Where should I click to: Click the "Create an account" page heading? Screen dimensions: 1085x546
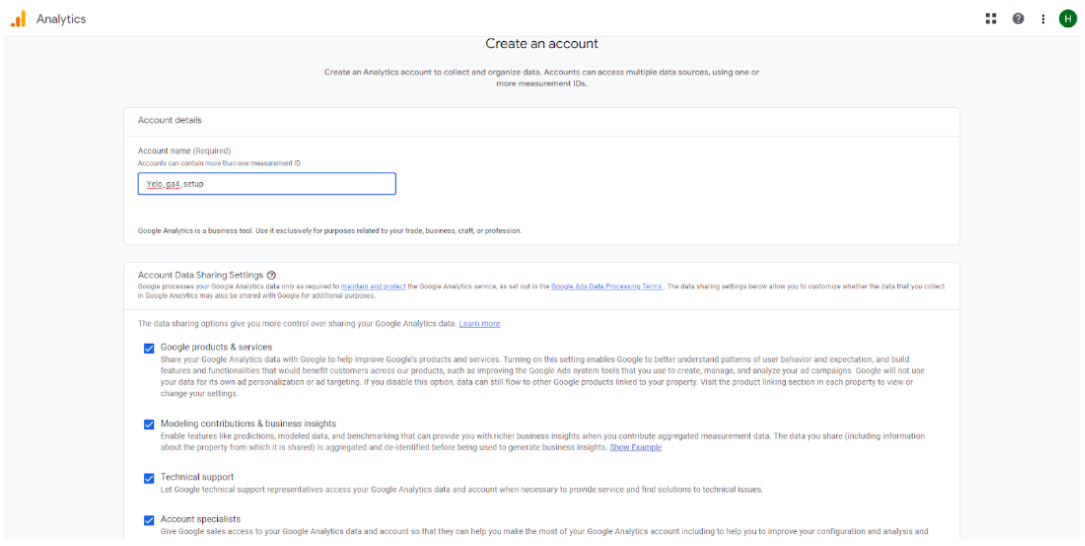coord(542,44)
